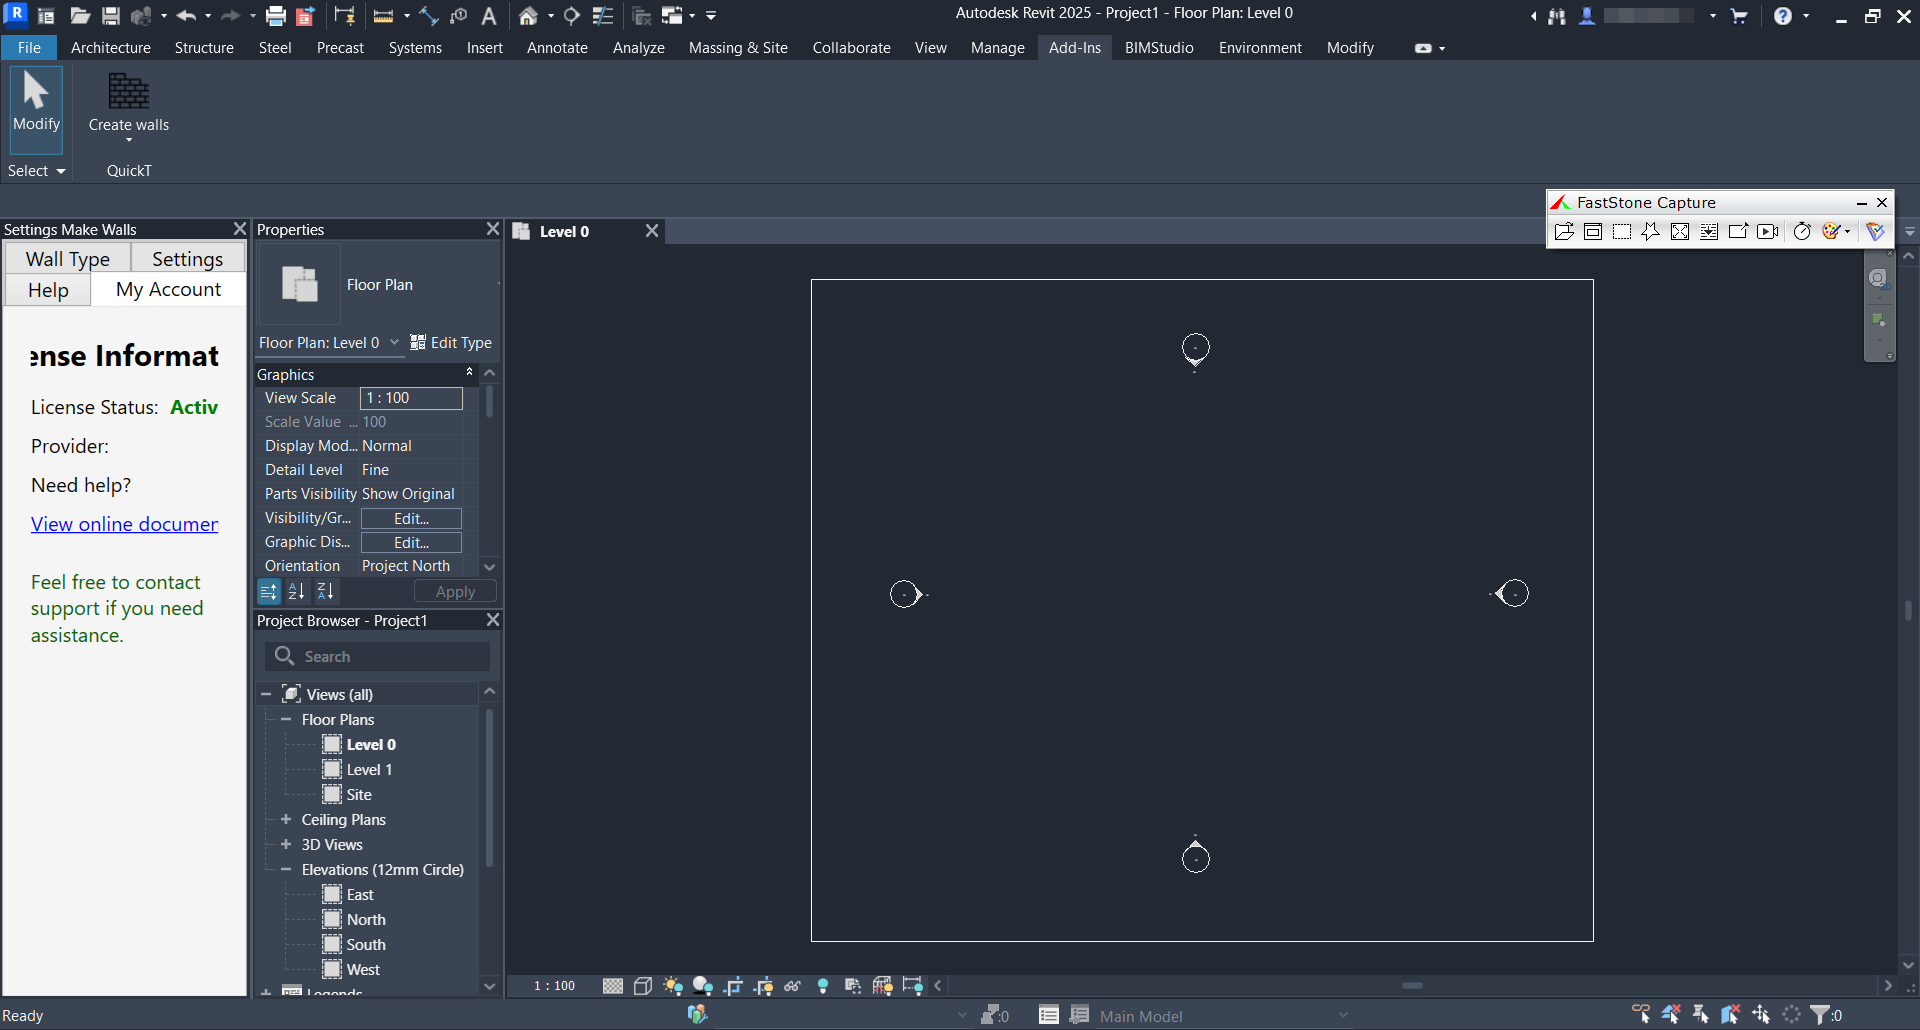Click the Project Browser Search field
The width and height of the screenshot is (1920, 1030).
click(x=377, y=656)
